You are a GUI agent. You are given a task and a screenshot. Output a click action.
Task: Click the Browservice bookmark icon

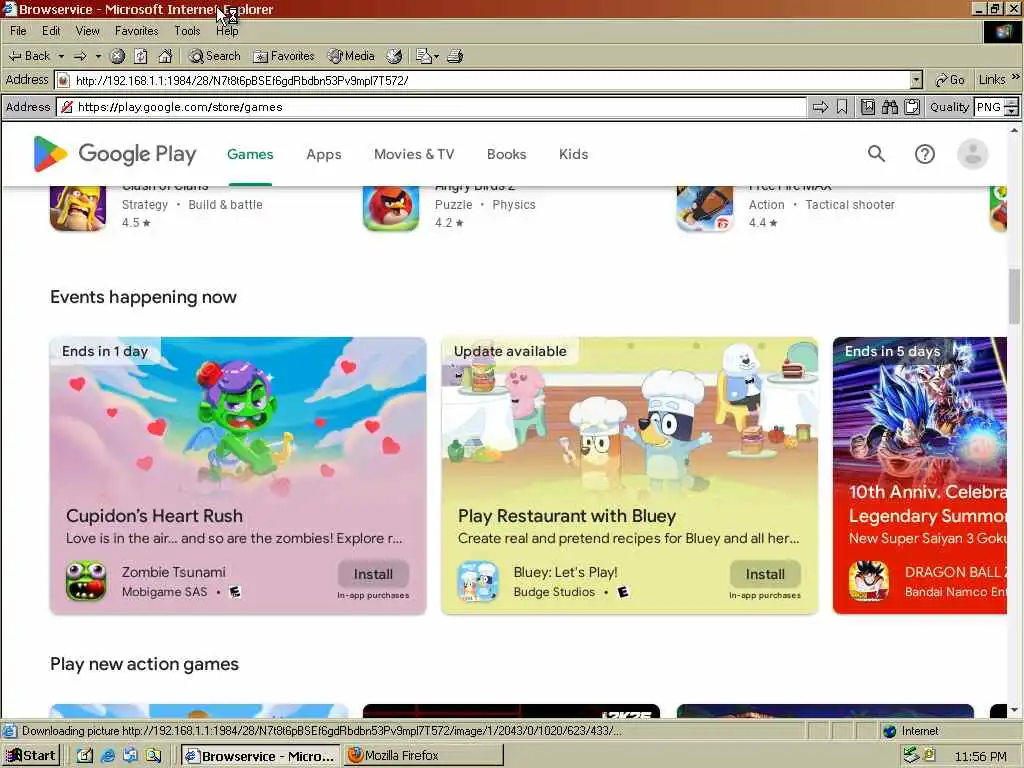[x=842, y=107]
